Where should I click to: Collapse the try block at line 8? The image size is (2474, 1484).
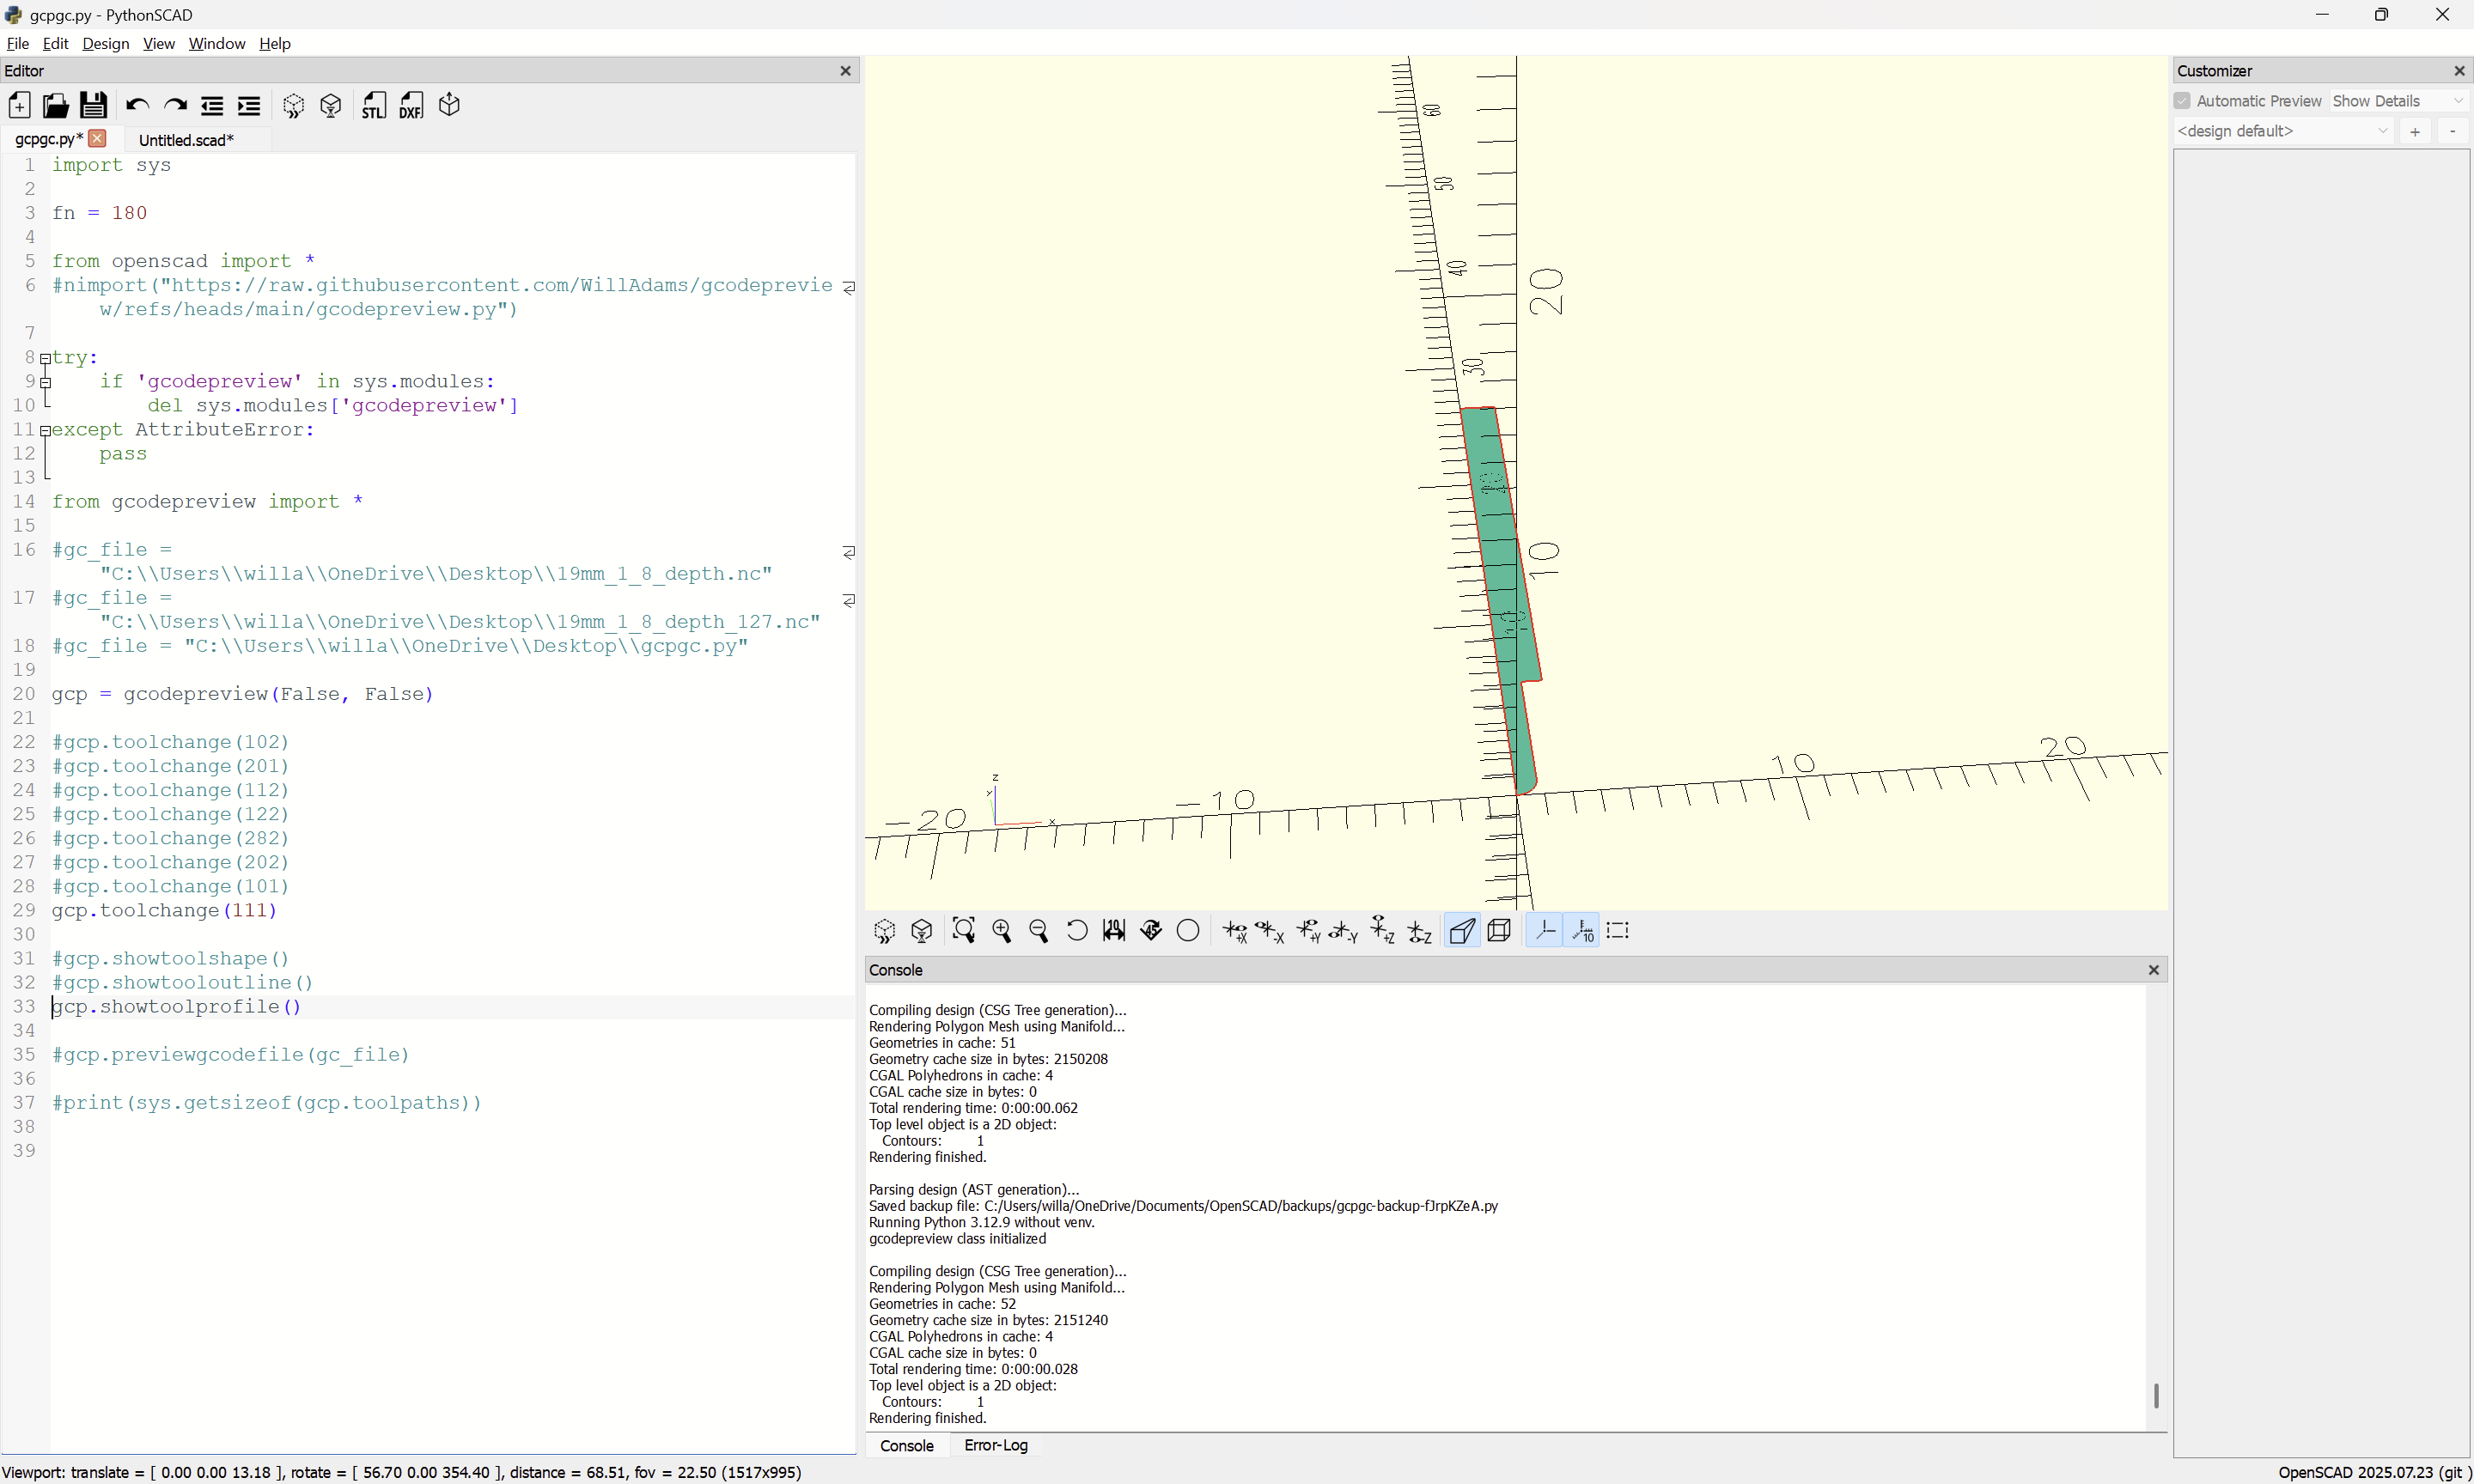pos(45,358)
